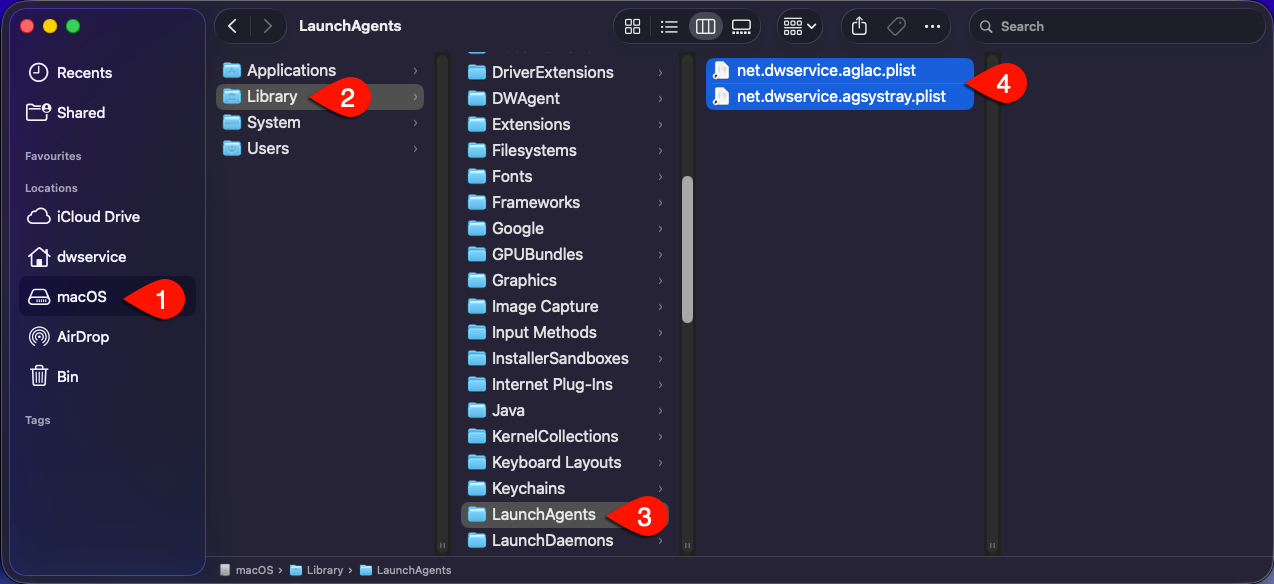The width and height of the screenshot is (1274, 584).
Task: Select the Google folder
Action: 565,228
